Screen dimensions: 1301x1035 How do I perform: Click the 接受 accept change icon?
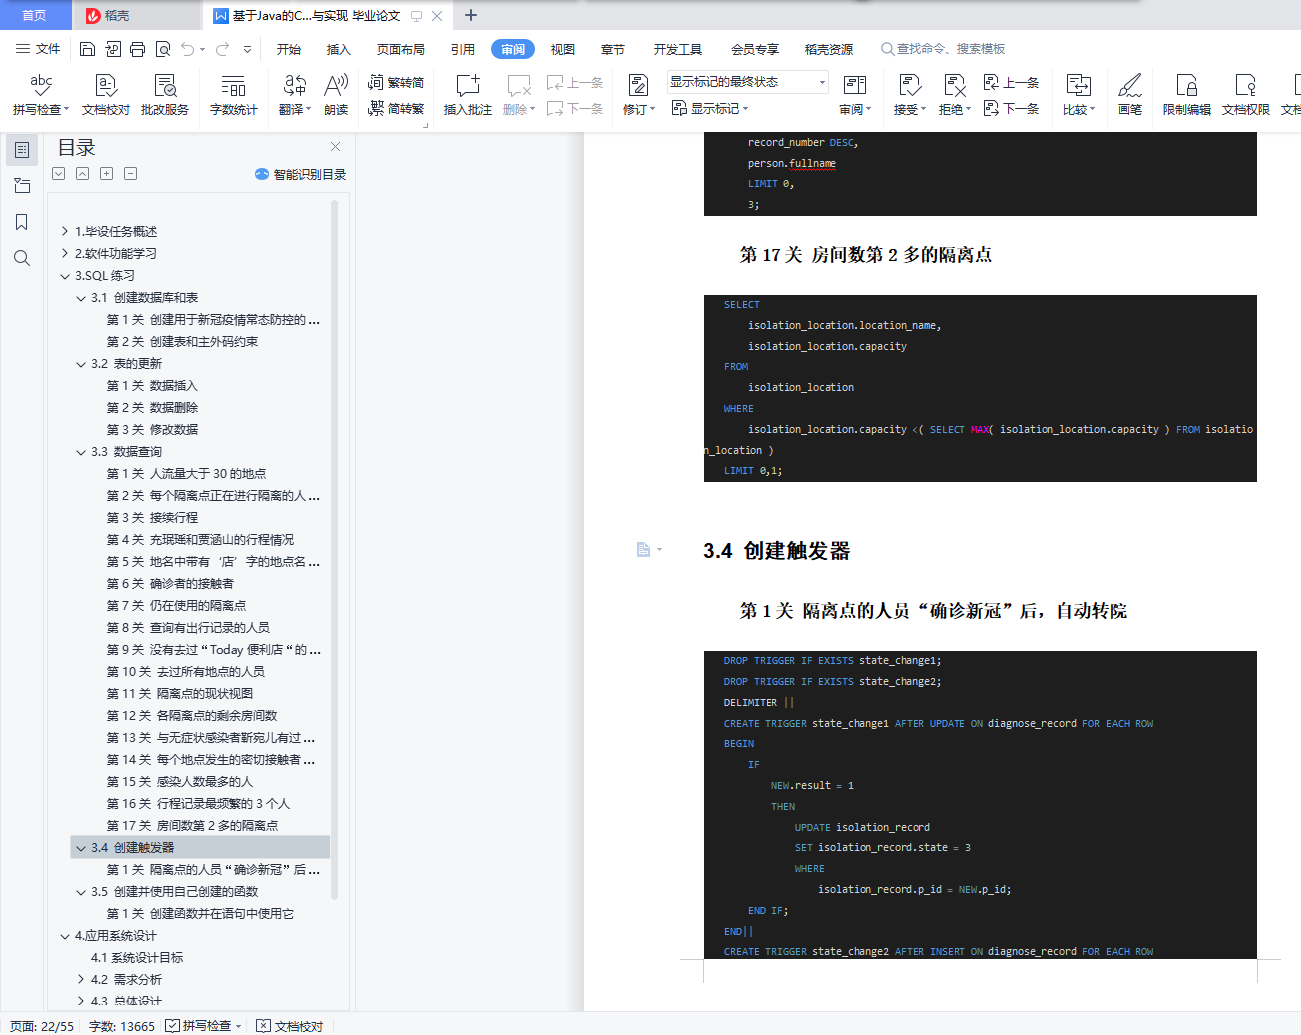coord(909,86)
